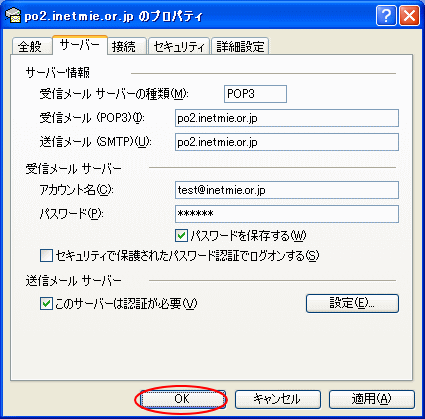
Task: Click the mail account icon in title bar
Action: (x=13, y=15)
